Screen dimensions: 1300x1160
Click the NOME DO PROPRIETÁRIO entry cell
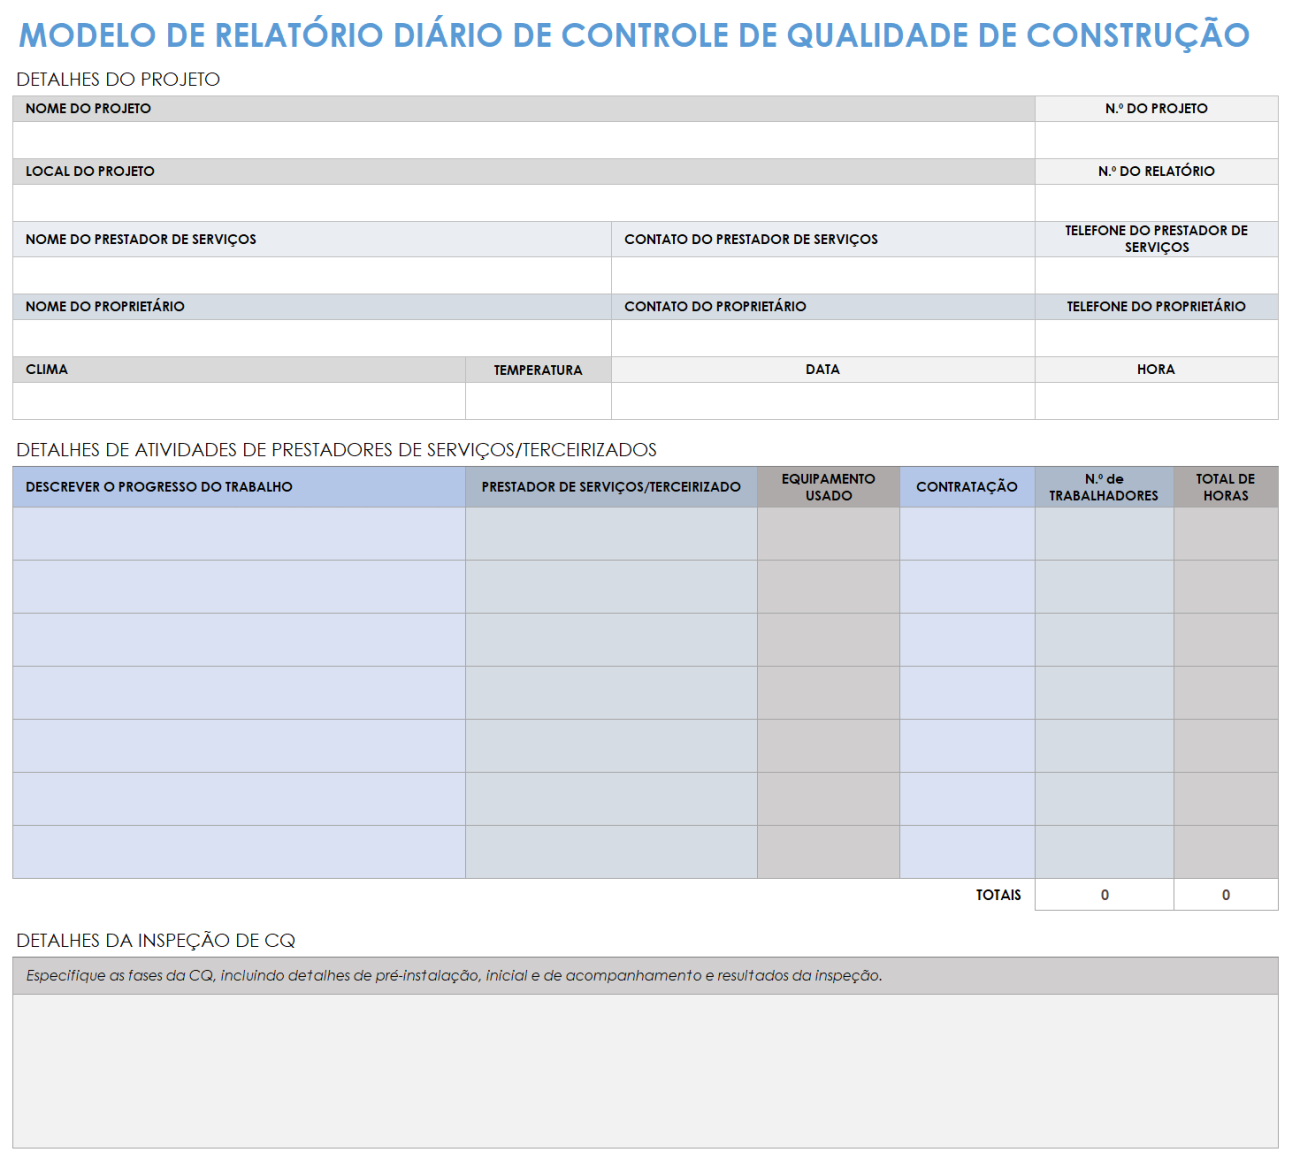coord(310,337)
